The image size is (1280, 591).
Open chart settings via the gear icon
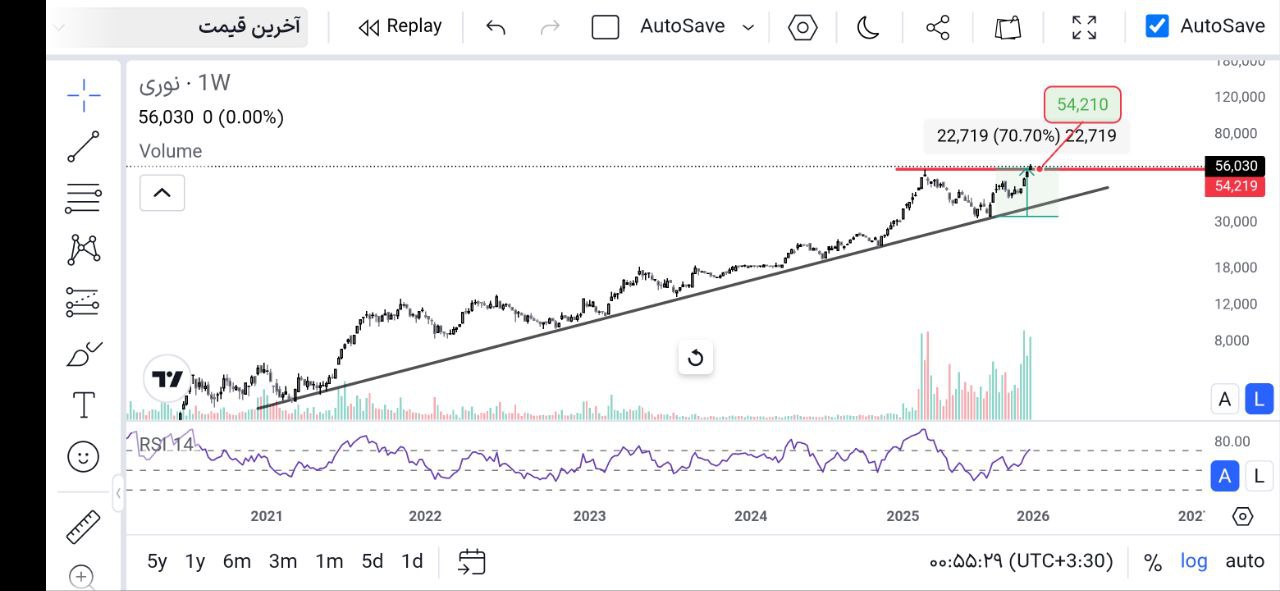(x=801, y=28)
